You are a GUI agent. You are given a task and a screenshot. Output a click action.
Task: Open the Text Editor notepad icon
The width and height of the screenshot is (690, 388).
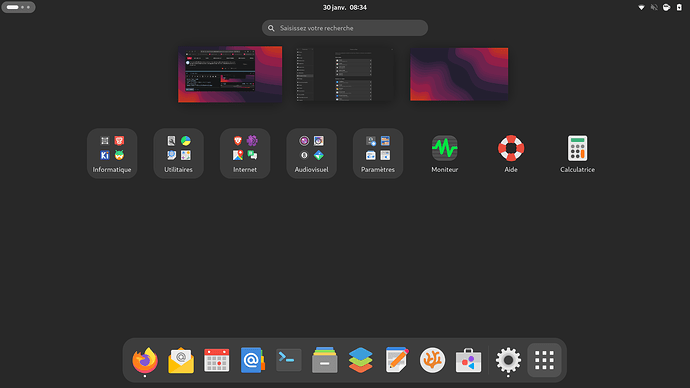[396, 360]
